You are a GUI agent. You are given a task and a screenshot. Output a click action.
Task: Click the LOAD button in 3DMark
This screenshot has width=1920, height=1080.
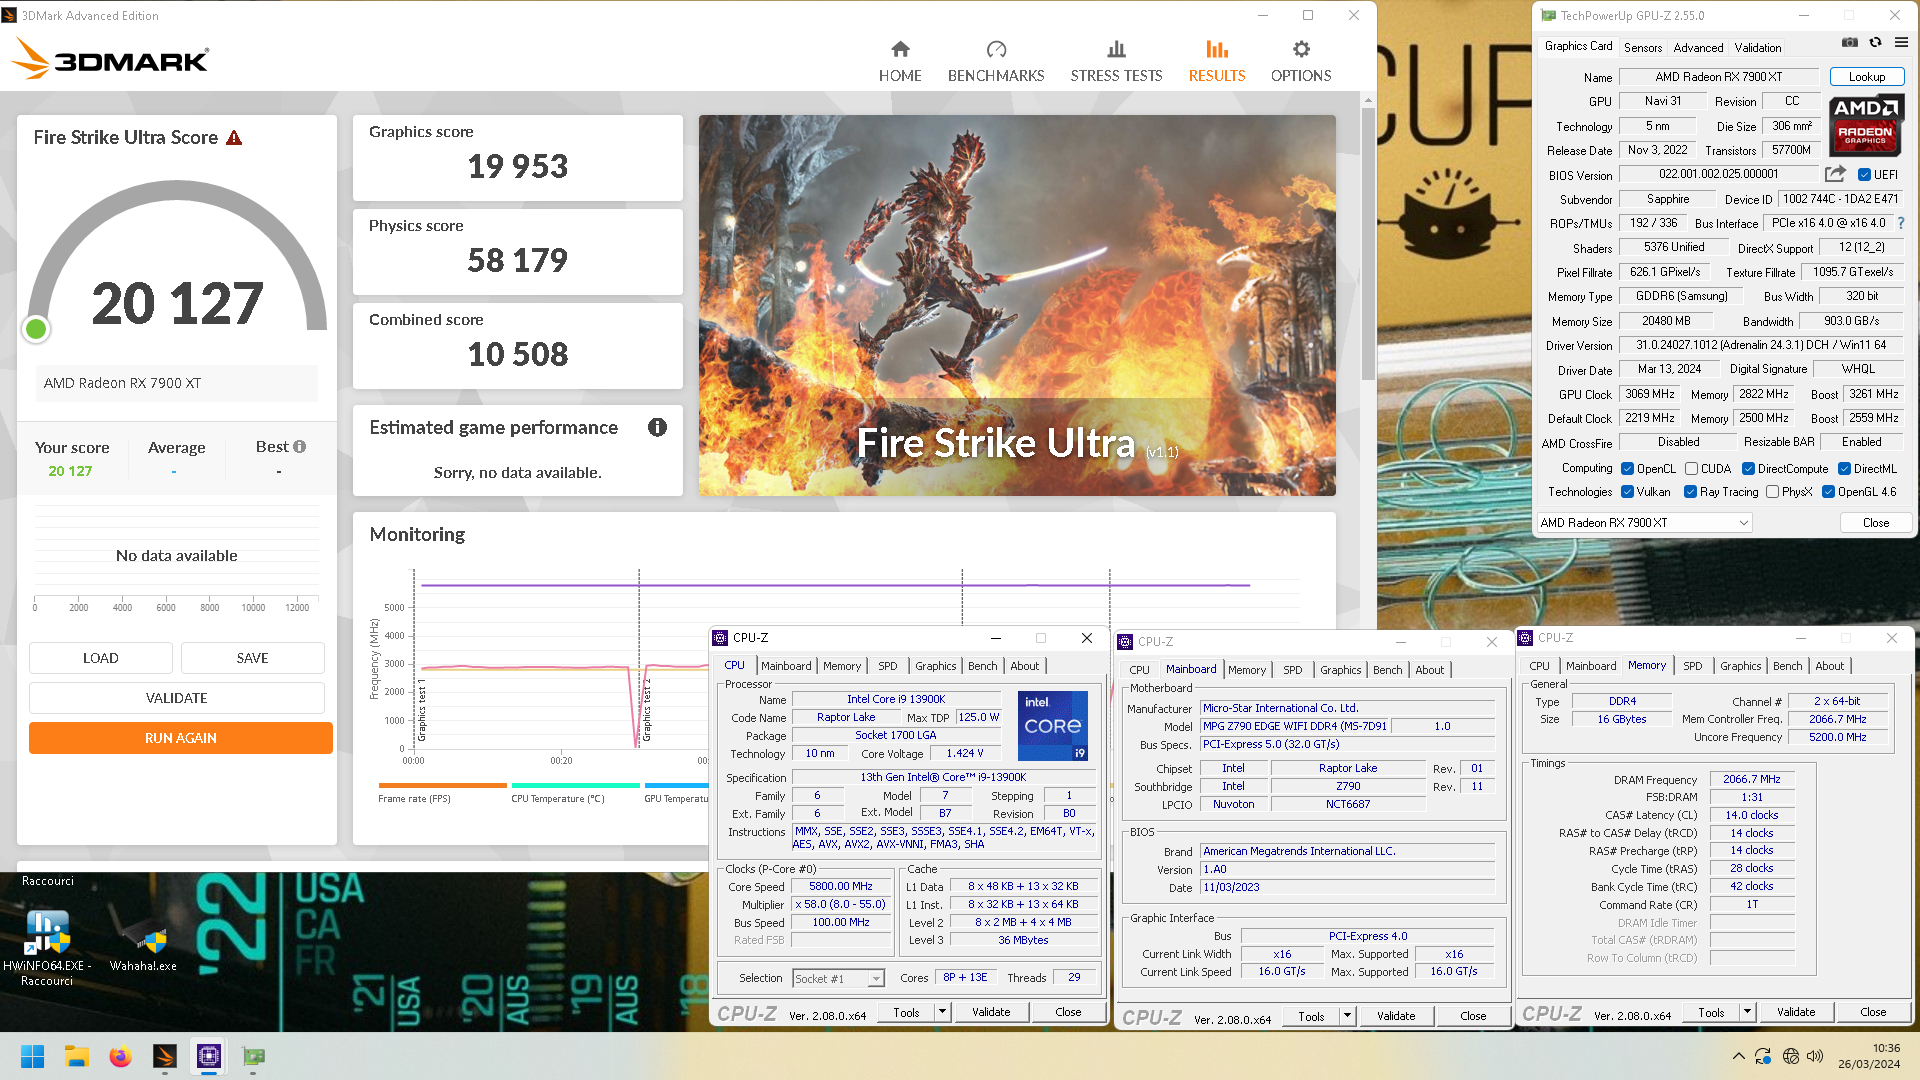click(101, 658)
